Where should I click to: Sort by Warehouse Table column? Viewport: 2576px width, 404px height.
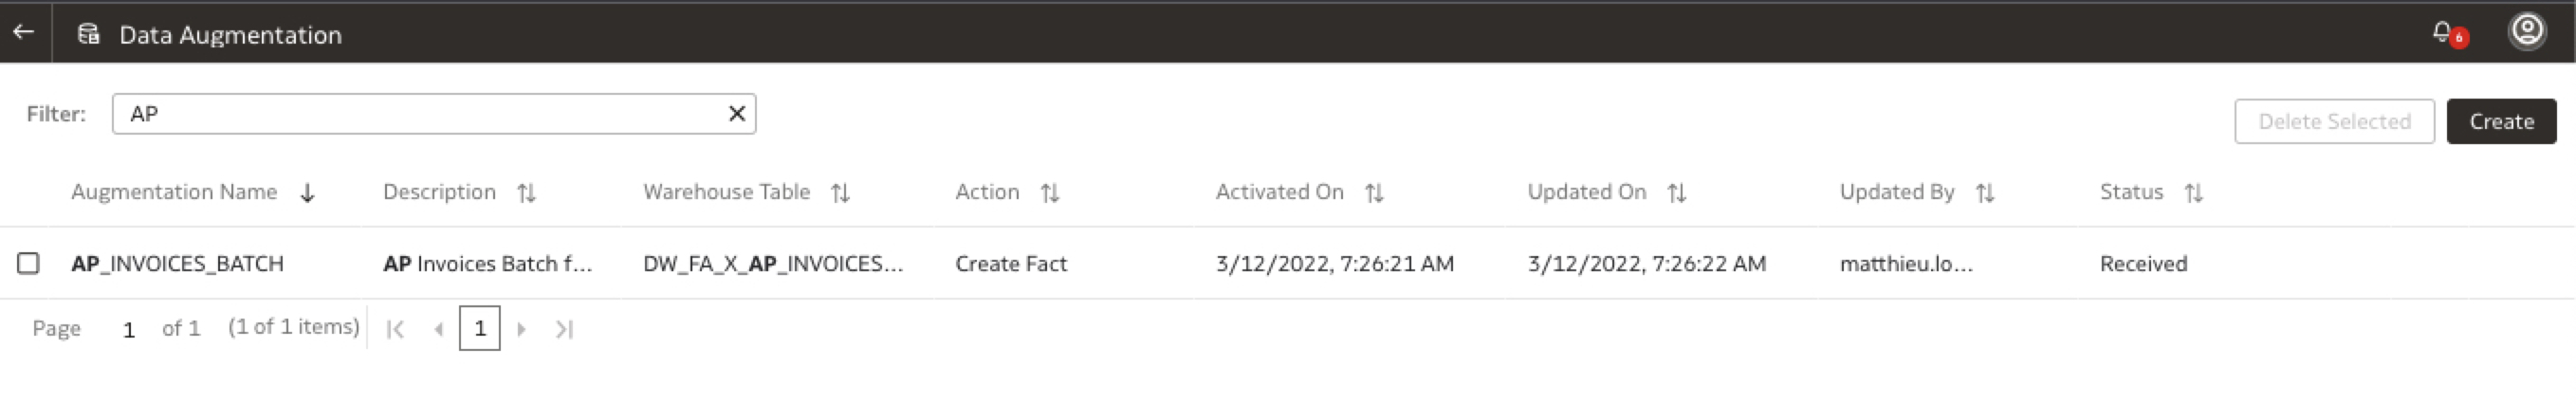point(840,193)
